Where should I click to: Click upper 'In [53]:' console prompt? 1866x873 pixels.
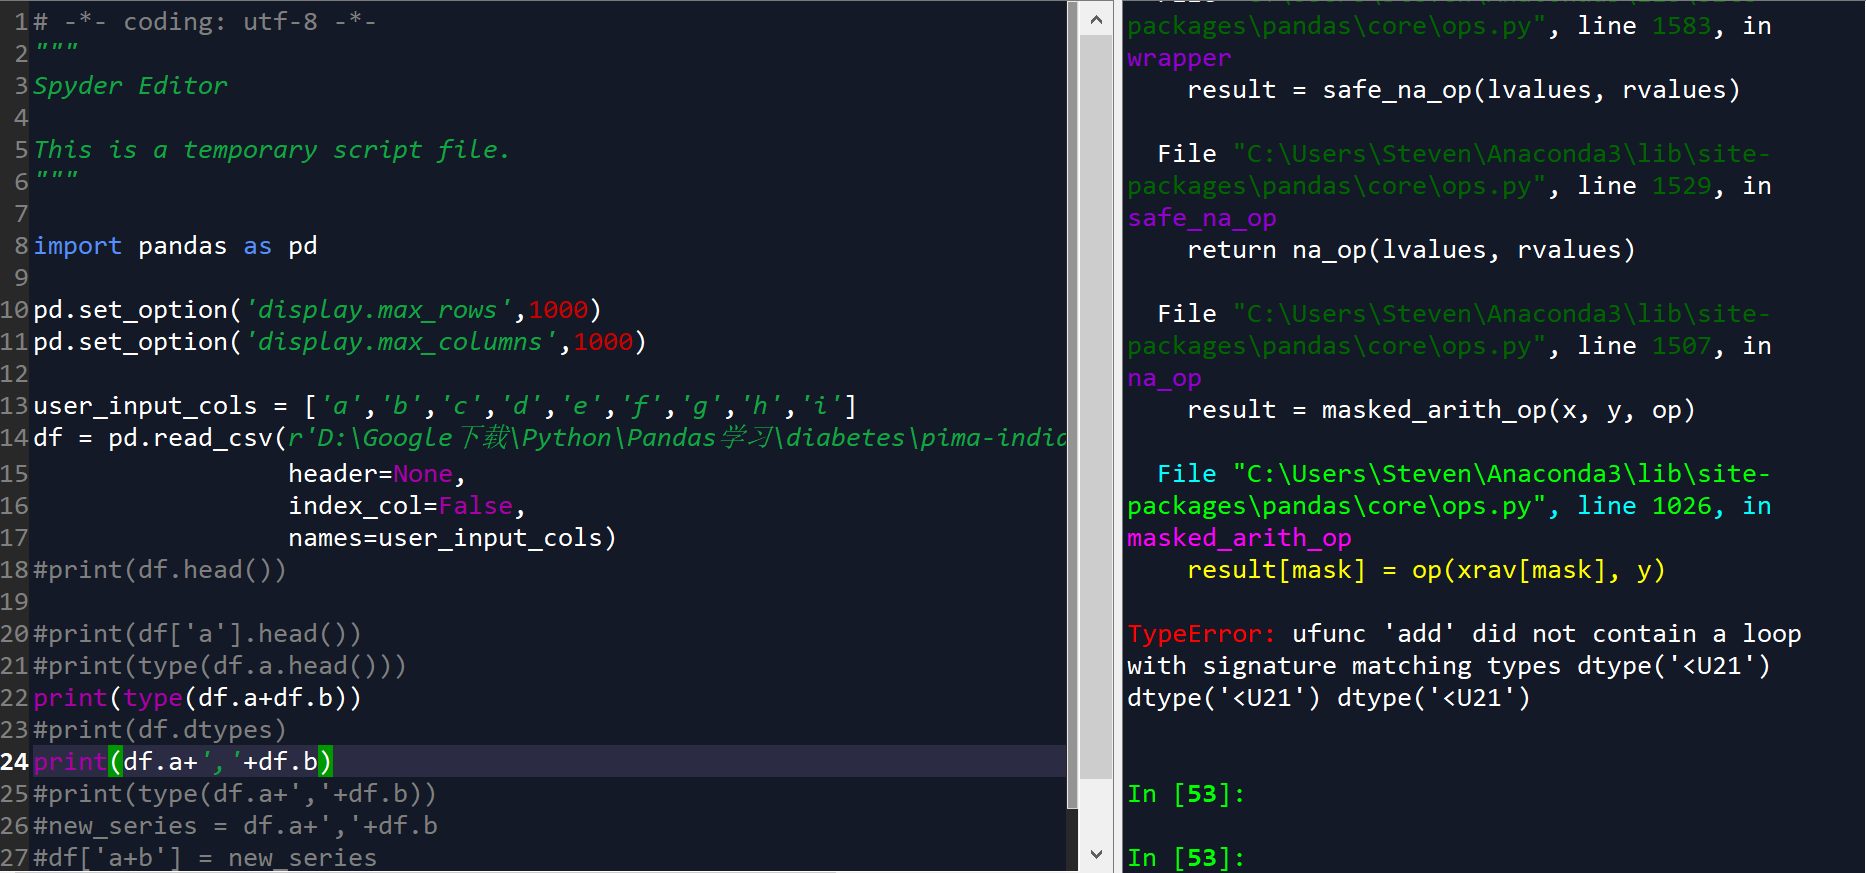click(1186, 794)
